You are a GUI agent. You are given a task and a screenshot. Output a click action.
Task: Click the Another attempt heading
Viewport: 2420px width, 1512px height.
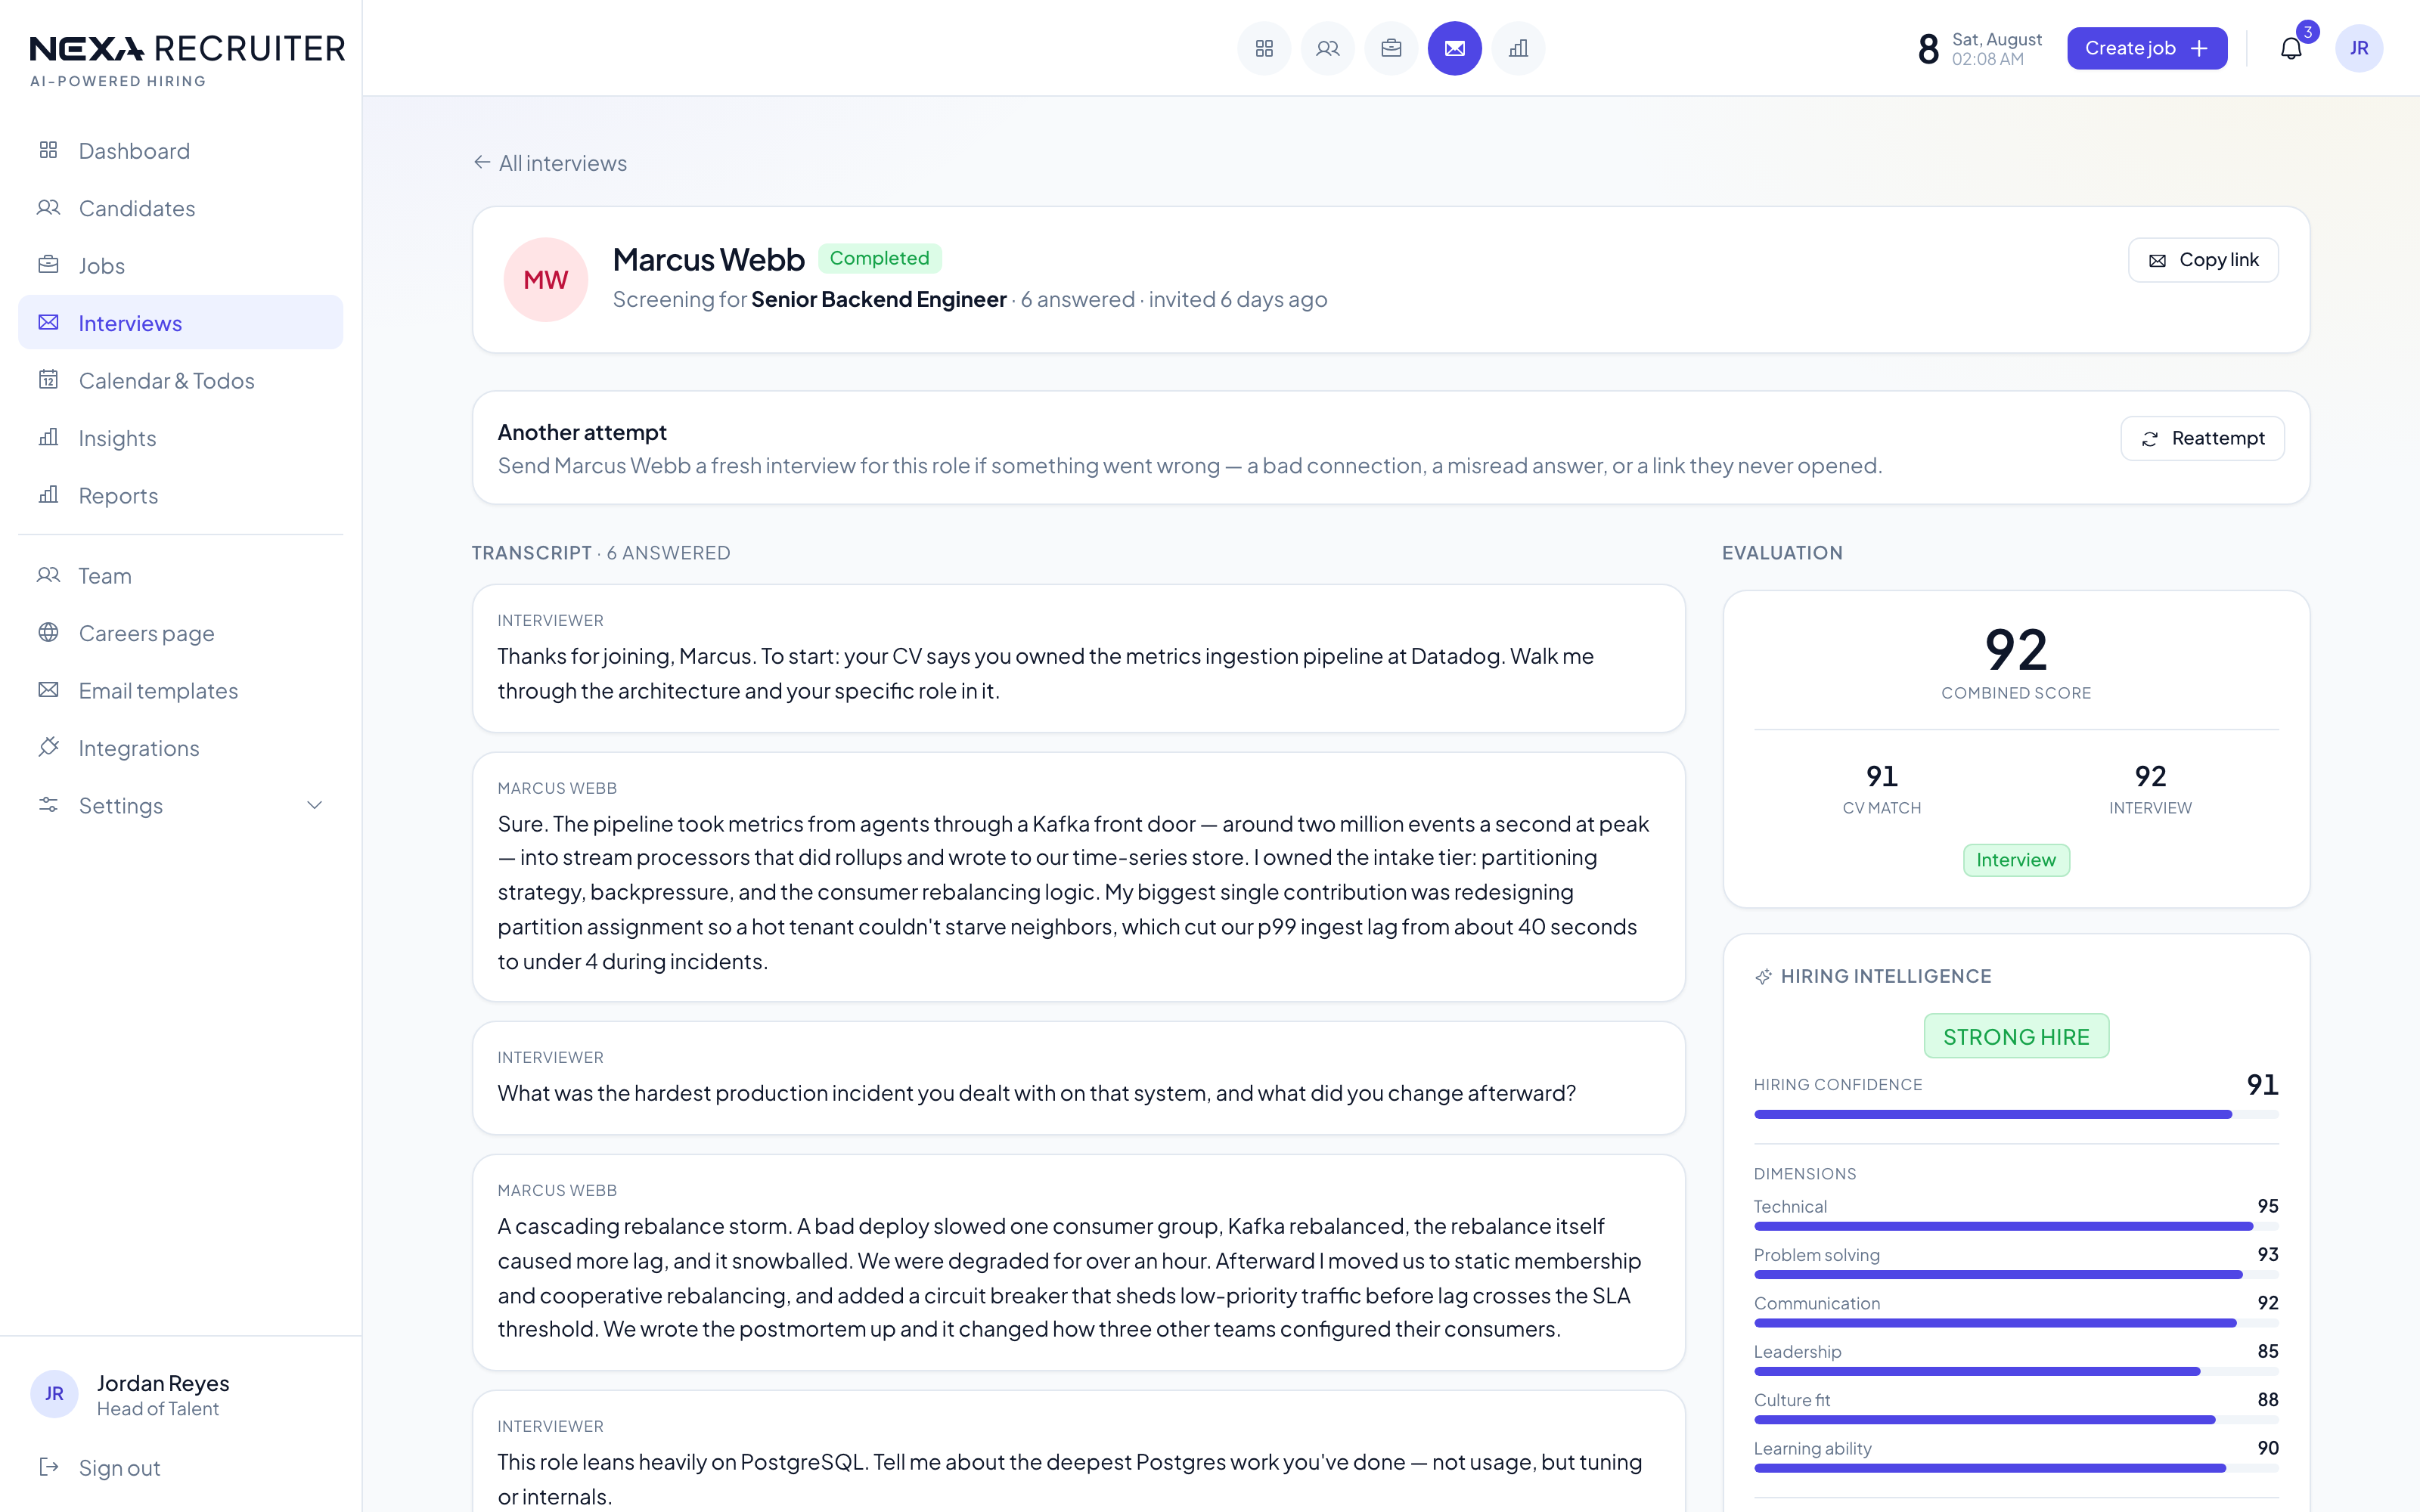pos(582,432)
